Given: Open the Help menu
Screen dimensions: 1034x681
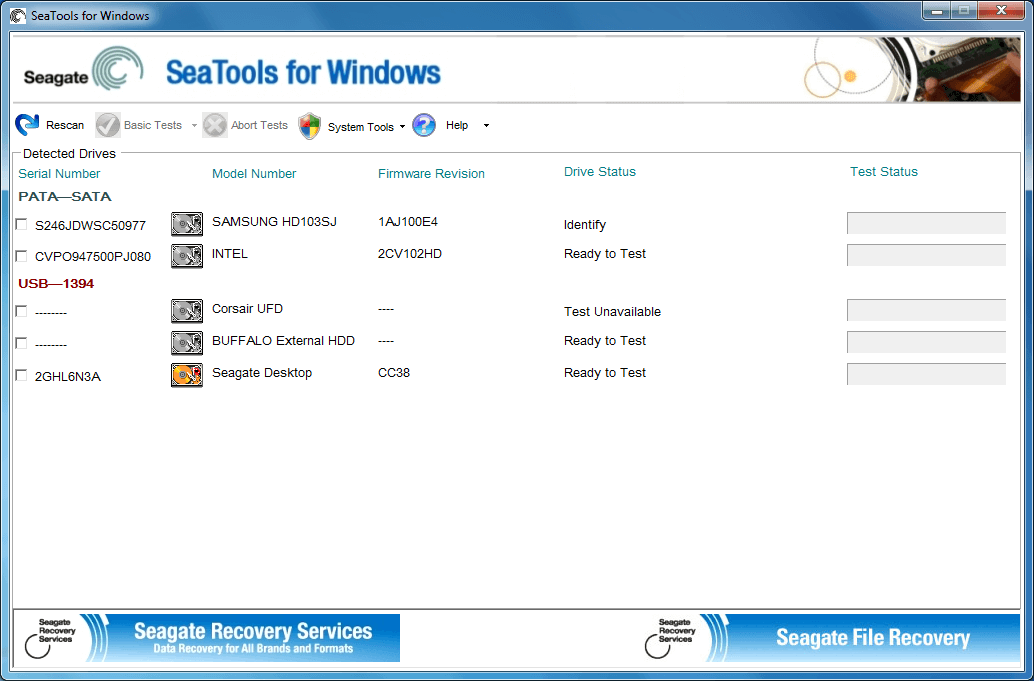Looking at the screenshot, I should (455, 125).
